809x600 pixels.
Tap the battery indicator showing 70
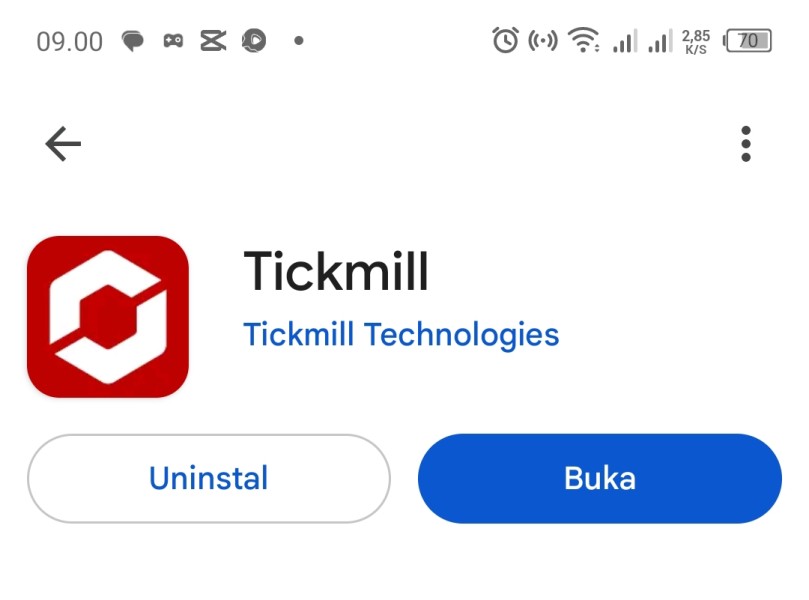[748, 41]
